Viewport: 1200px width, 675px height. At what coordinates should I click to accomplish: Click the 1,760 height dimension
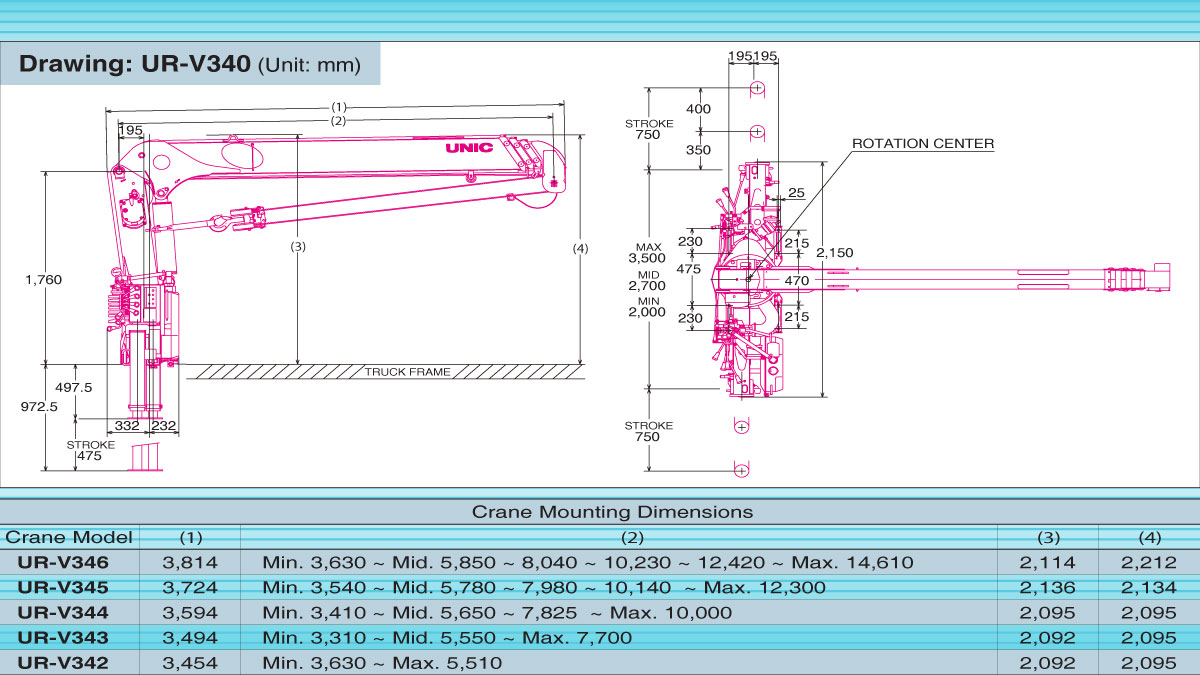pyautogui.click(x=43, y=280)
